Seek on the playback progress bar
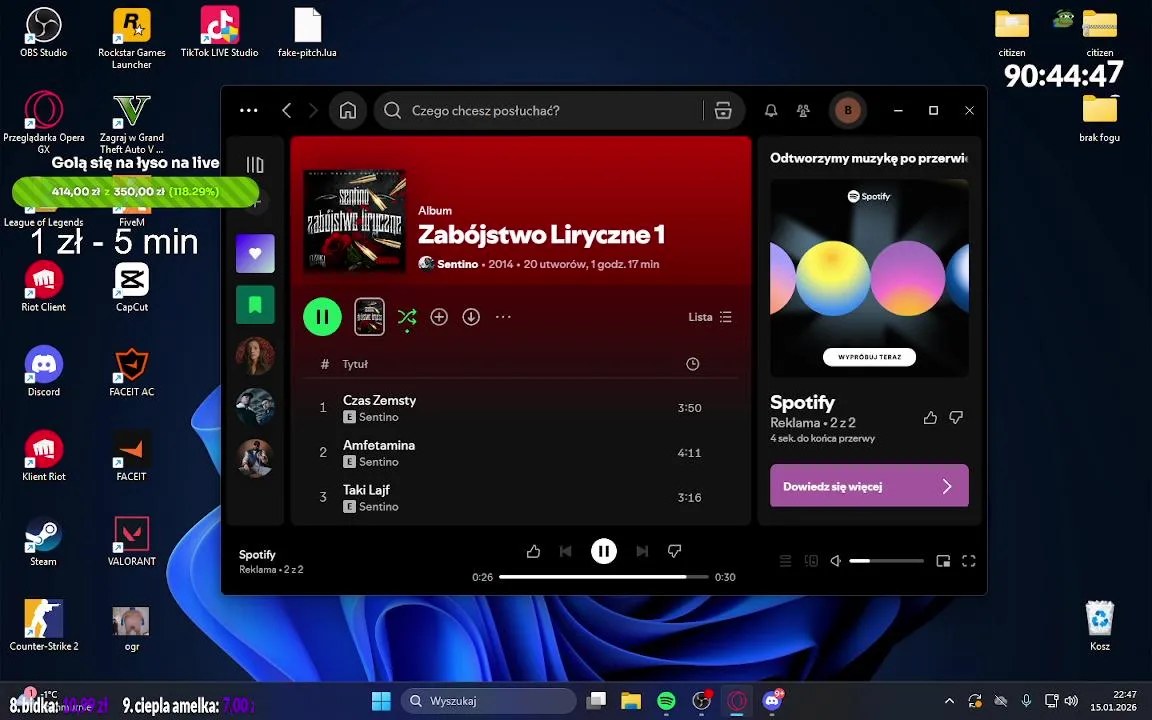1152x720 pixels. [x=604, y=577]
